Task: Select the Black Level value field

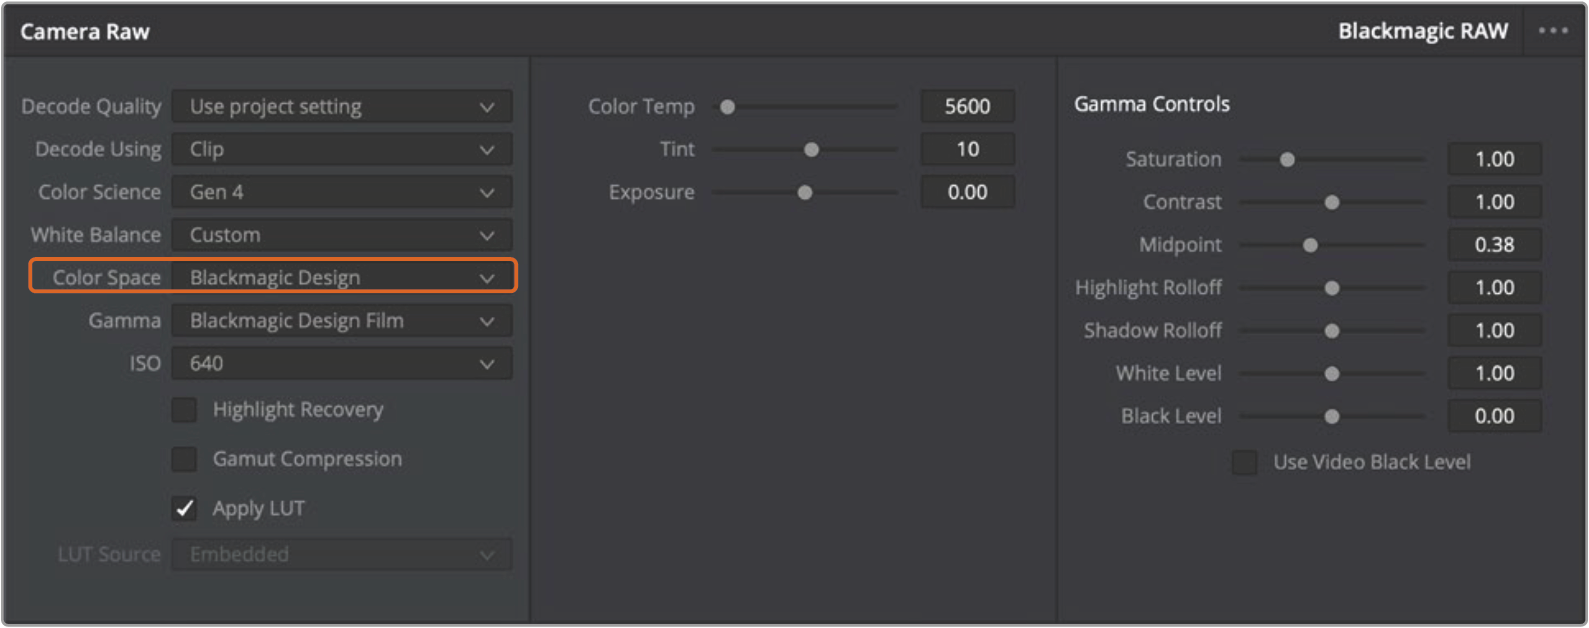Action: pyautogui.click(x=1494, y=417)
